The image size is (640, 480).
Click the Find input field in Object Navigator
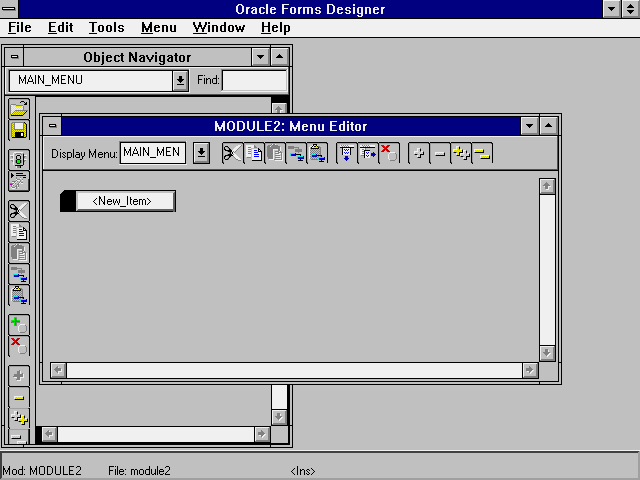point(254,80)
